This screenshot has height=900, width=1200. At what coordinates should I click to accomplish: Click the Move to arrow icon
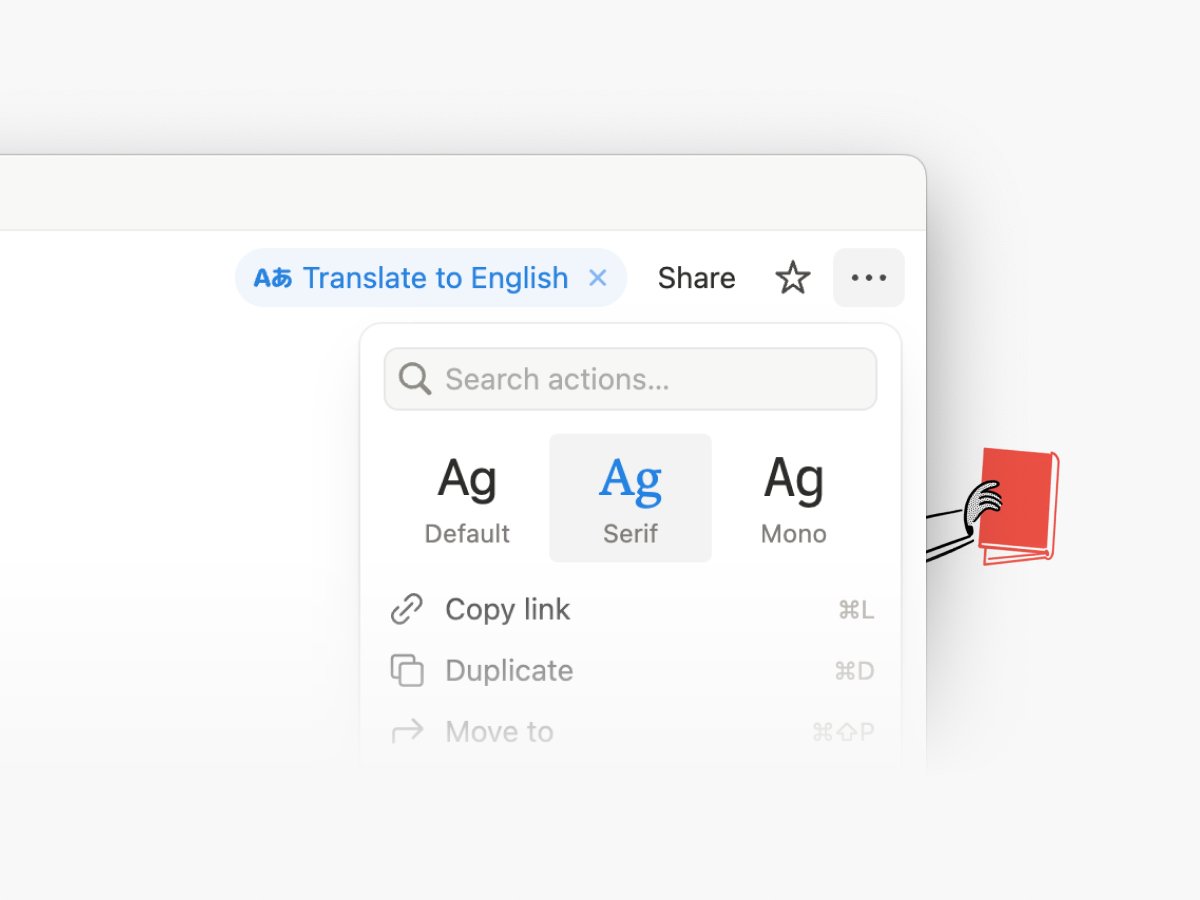[x=408, y=731]
